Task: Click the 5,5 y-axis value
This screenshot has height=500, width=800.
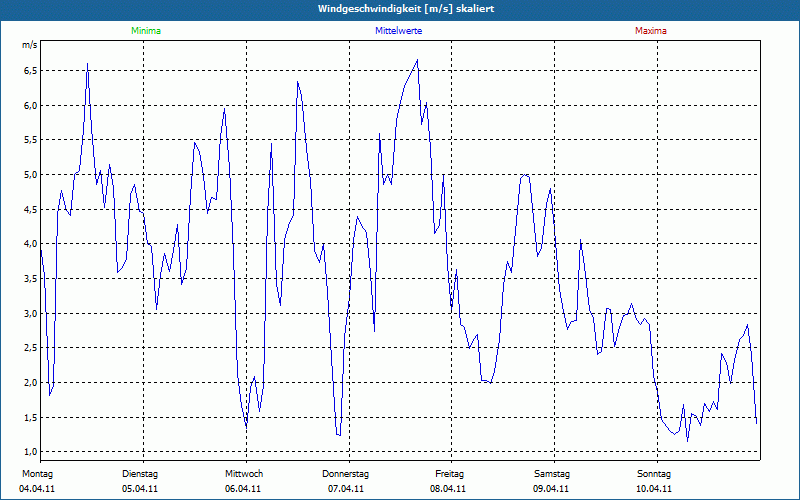Action: point(31,140)
